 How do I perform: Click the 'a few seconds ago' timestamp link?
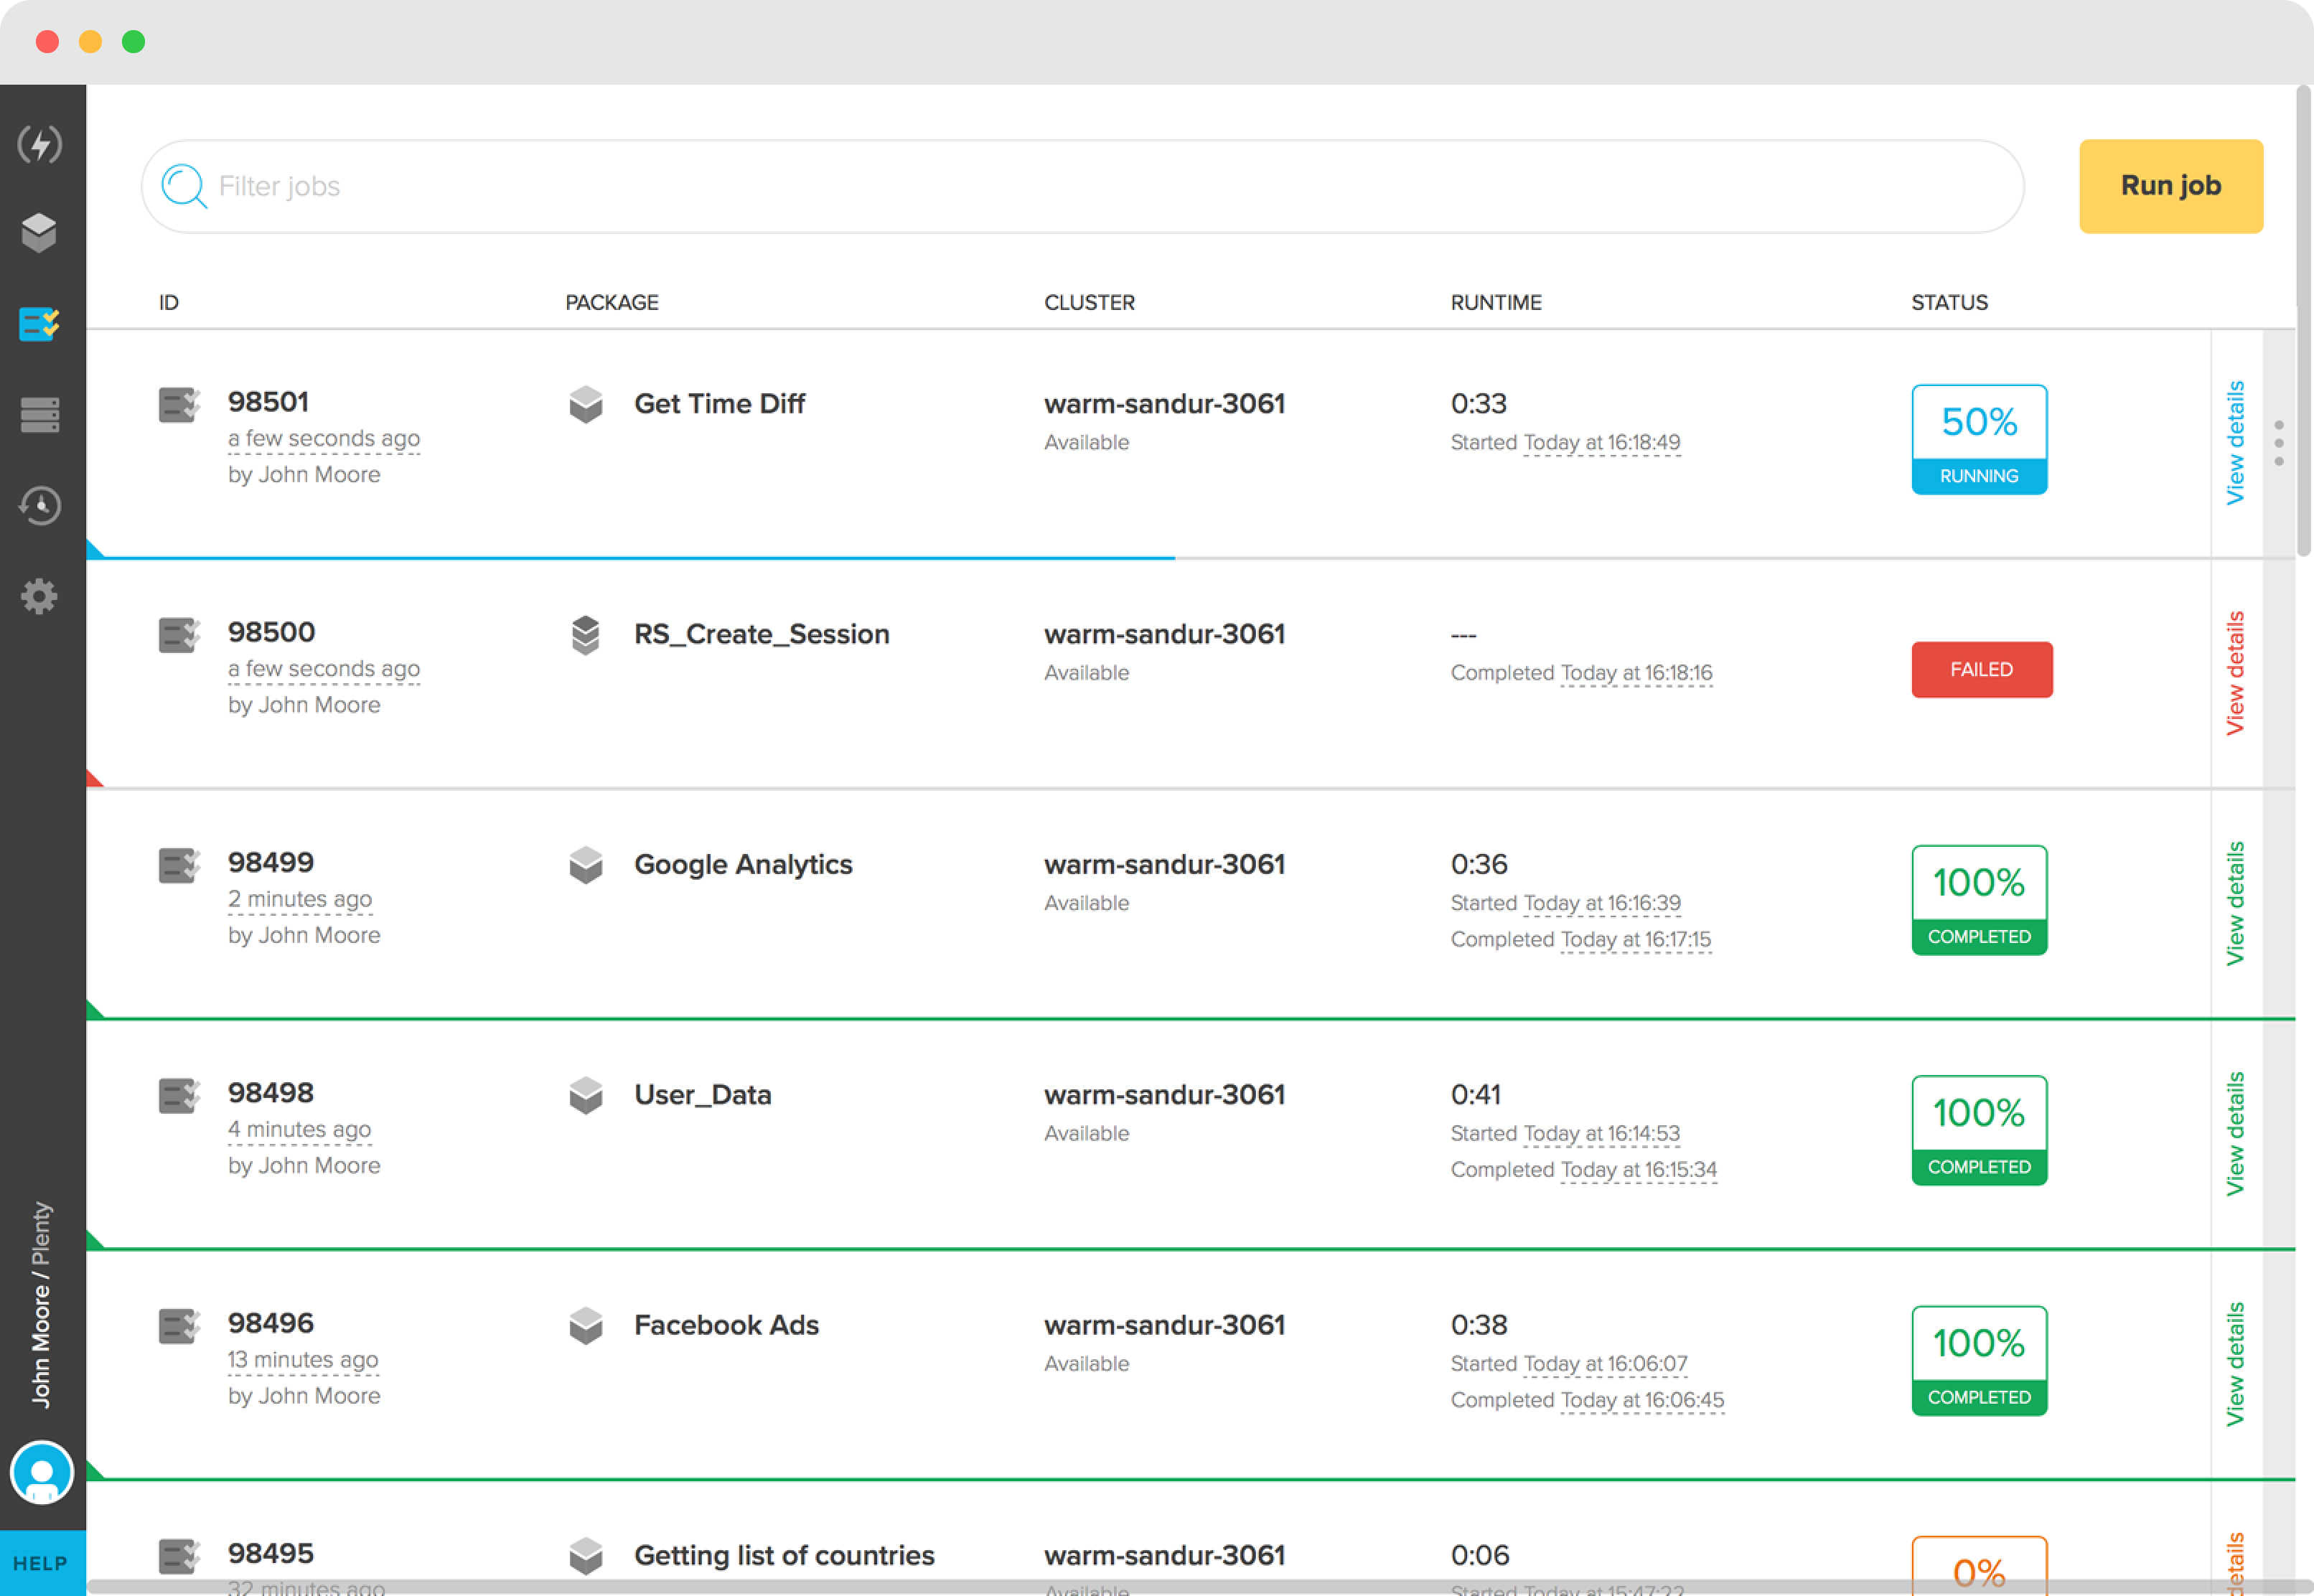click(x=323, y=438)
